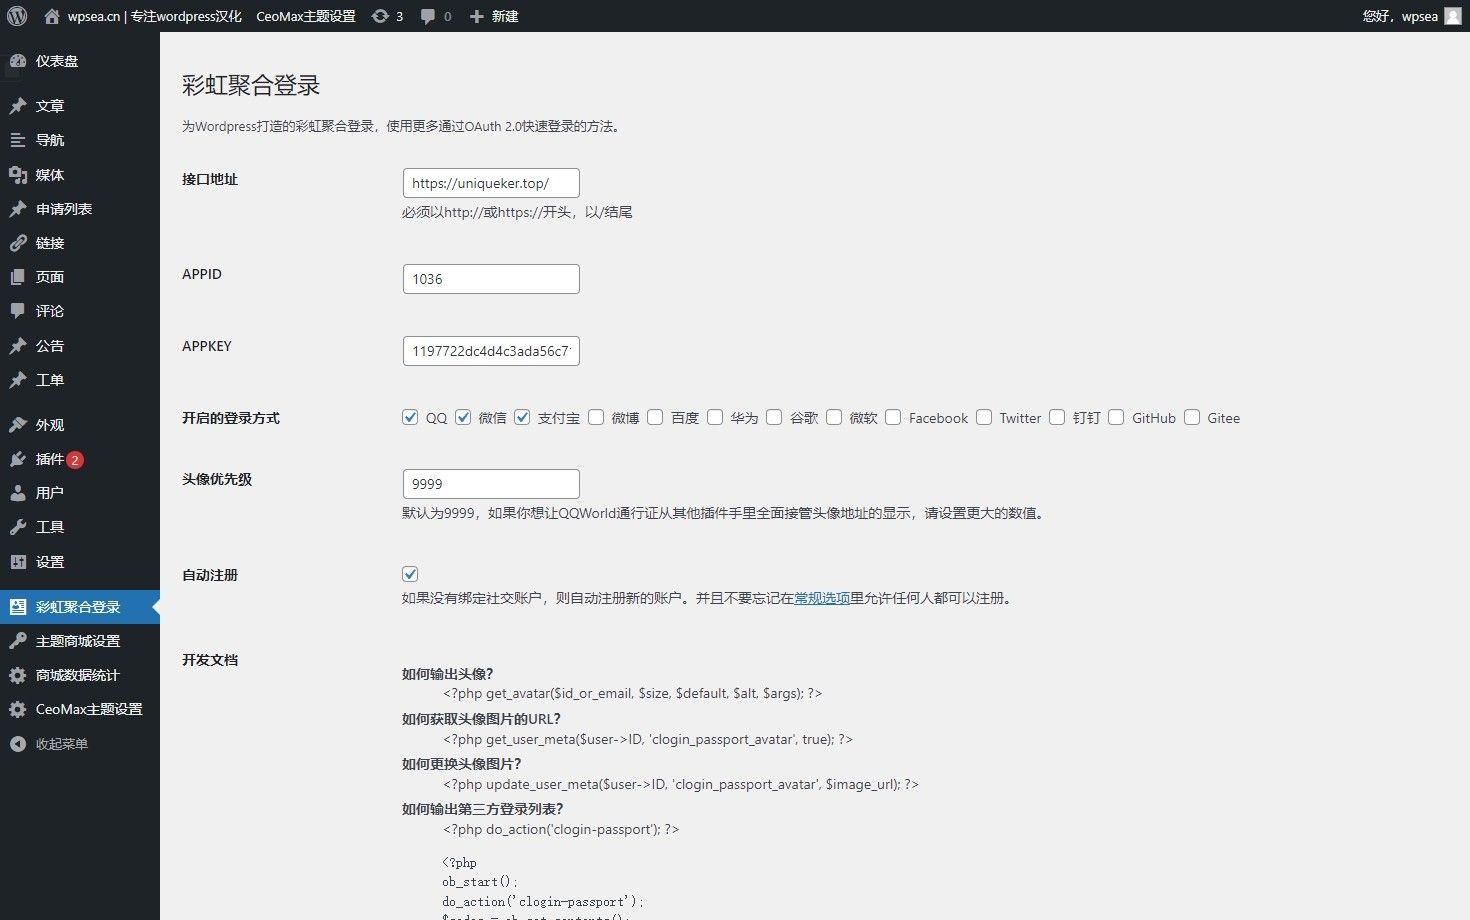The image size is (1470, 920).
Task: Open 用户 (Users) from the sidebar
Action: 46,492
